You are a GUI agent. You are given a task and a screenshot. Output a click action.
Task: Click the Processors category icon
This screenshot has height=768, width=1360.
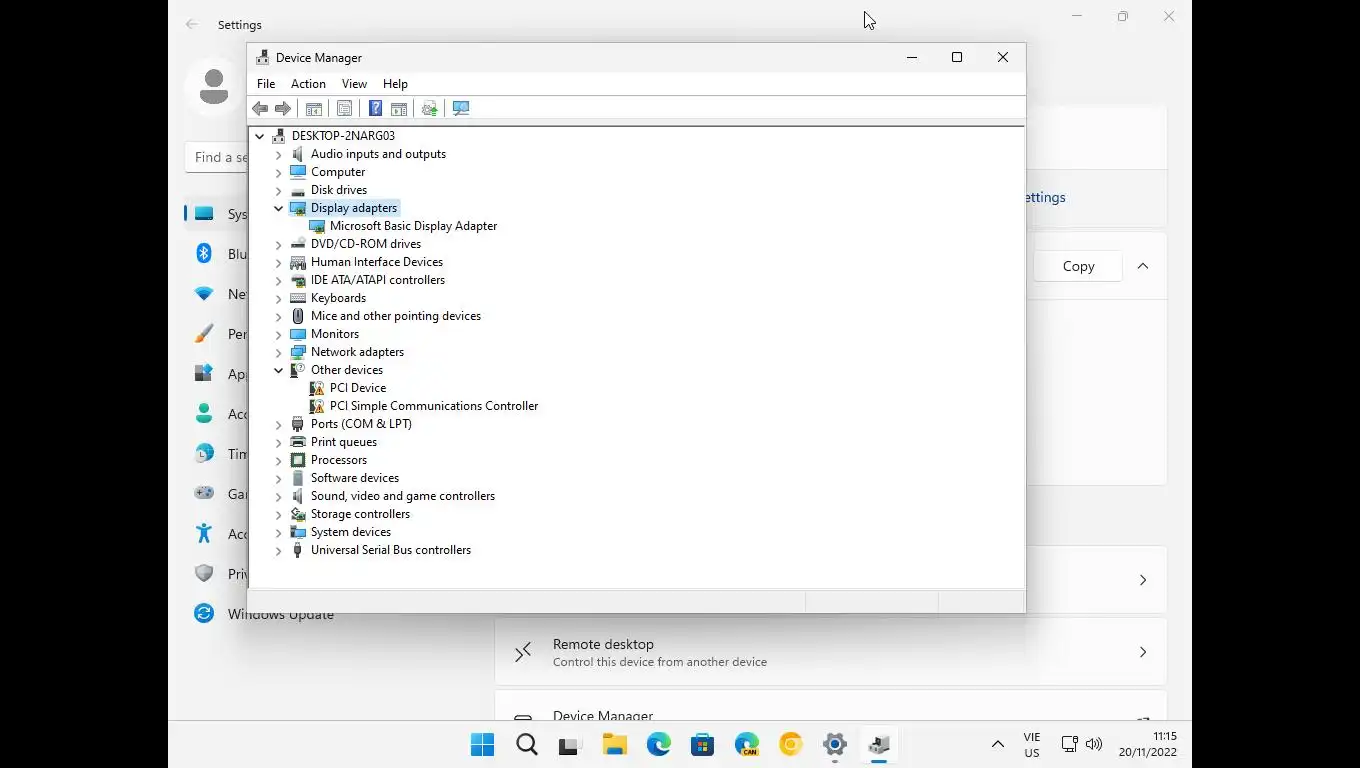point(298,460)
